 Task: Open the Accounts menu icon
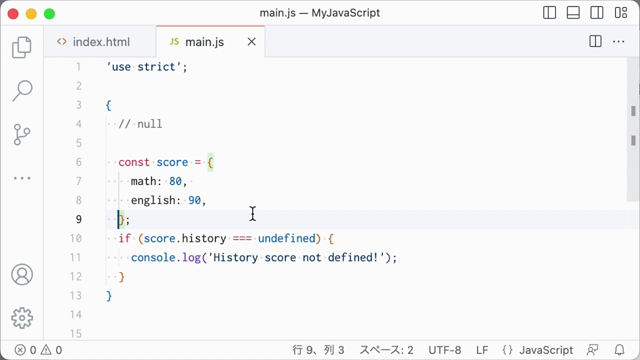pyautogui.click(x=22, y=274)
